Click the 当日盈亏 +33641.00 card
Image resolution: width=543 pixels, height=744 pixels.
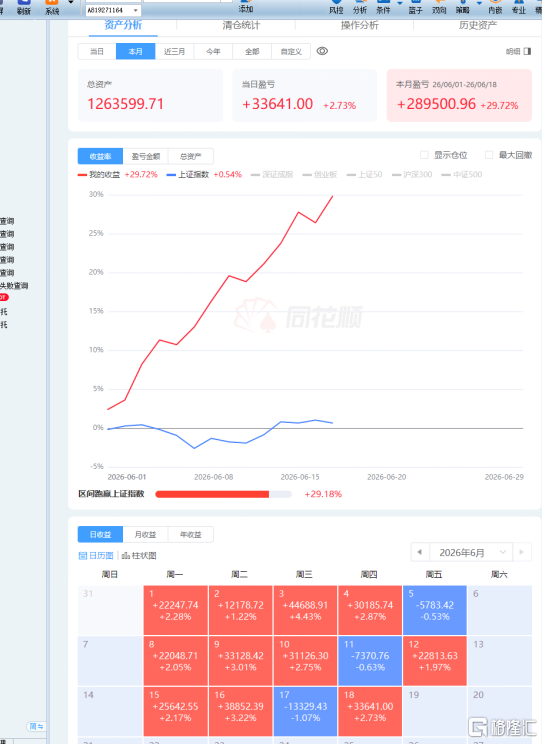tap(304, 95)
